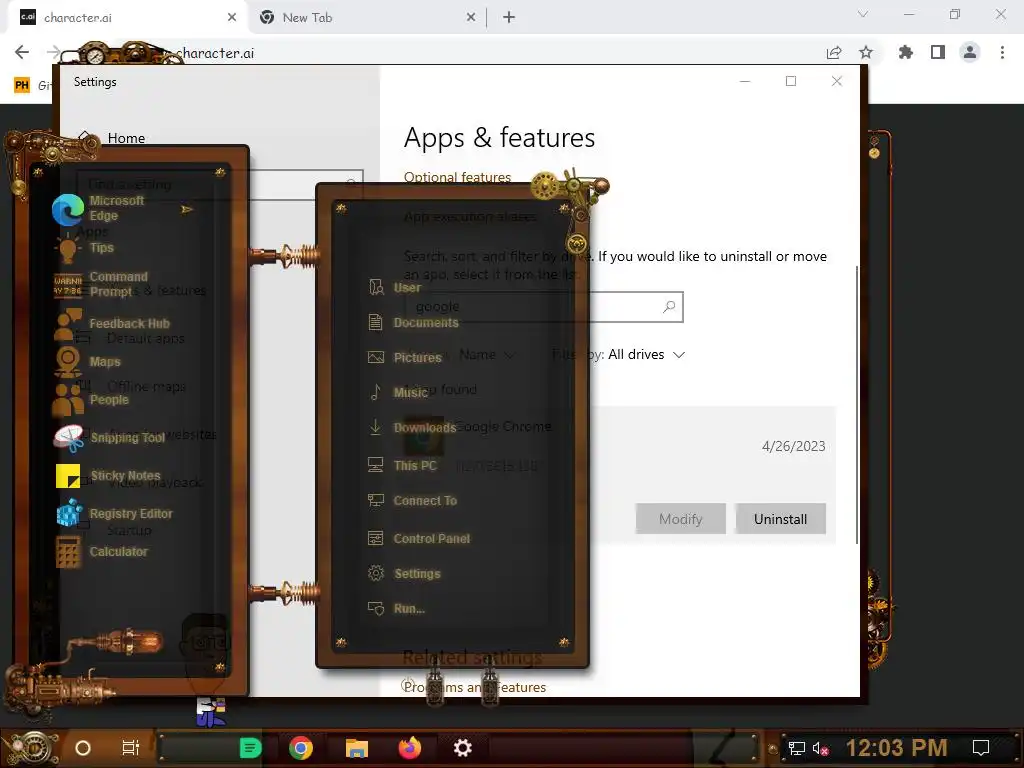Open Tips app in start menu
Viewport: 1024px width, 768px height.
pos(85,248)
